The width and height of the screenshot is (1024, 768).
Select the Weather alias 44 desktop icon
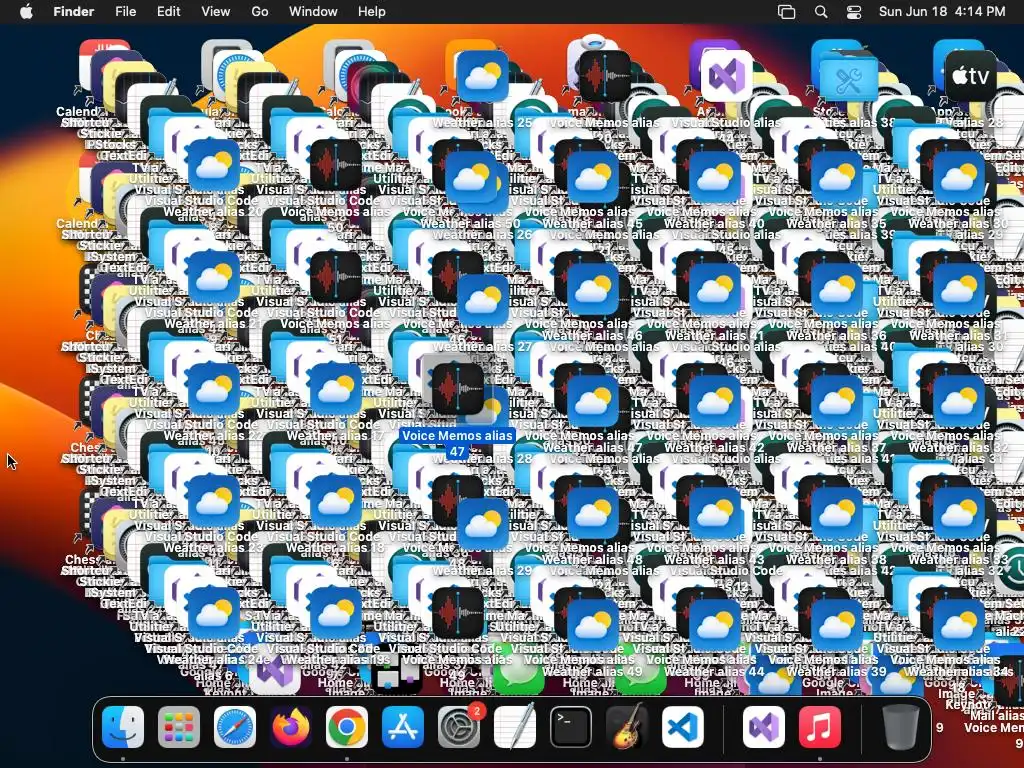715,624
